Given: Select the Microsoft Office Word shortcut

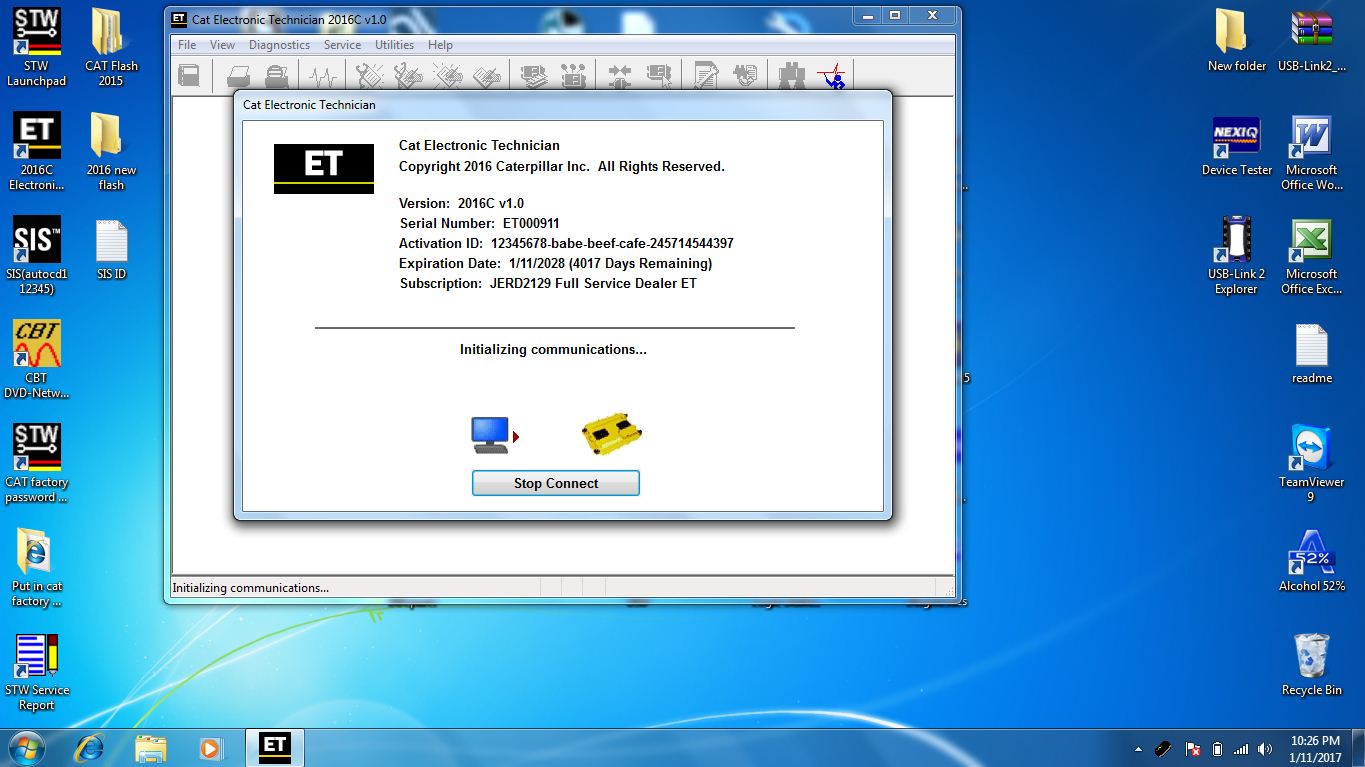Looking at the screenshot, I should coord(1311,151).
